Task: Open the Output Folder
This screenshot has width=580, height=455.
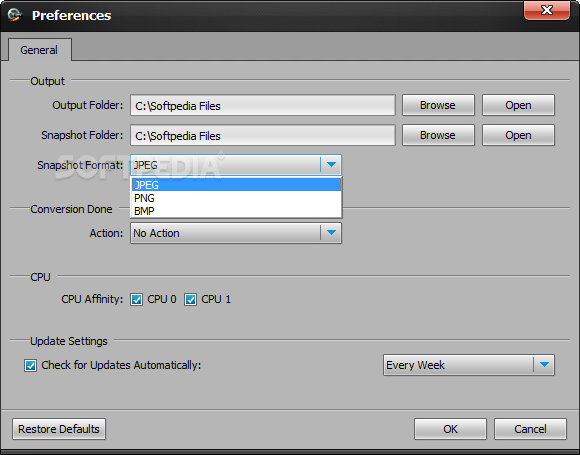Action: 518,105
